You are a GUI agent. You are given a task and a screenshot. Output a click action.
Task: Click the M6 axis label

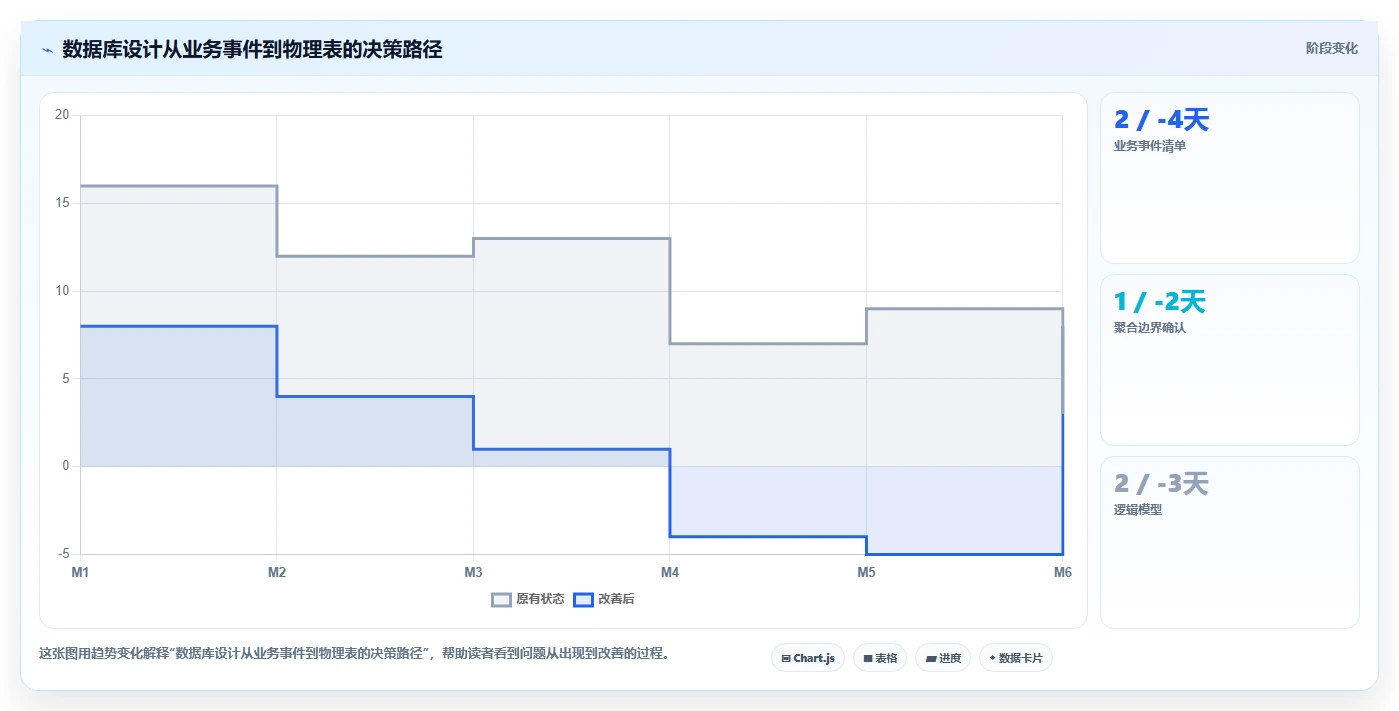point(1063,572)
